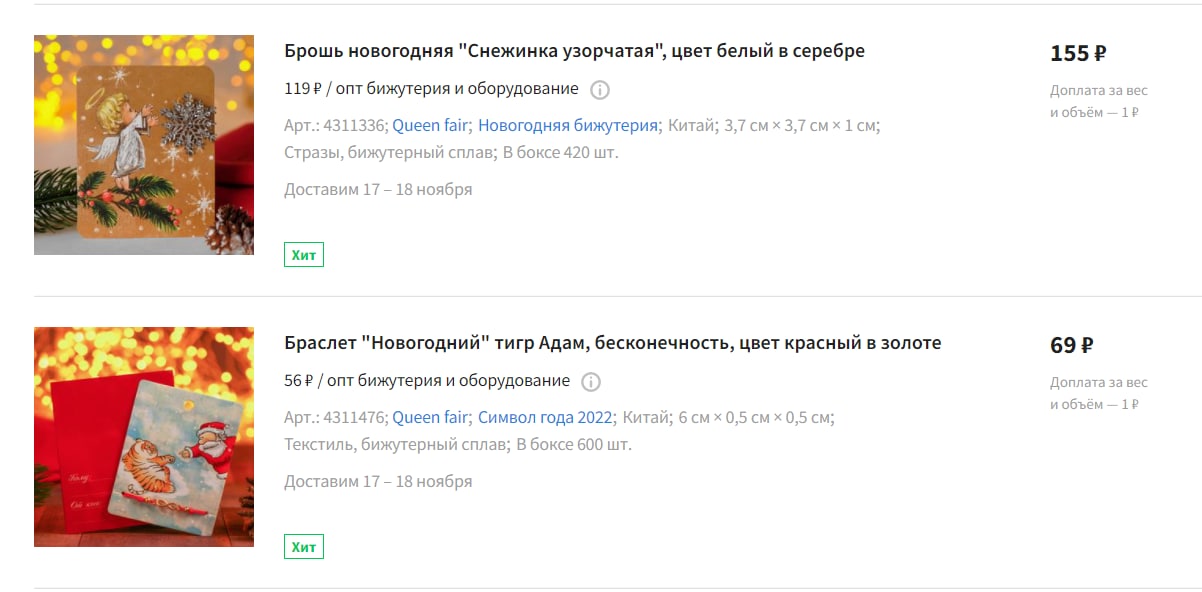Click the "56 ₽ / опт бижутерия и оборудование" text

(x=427, y=381)
